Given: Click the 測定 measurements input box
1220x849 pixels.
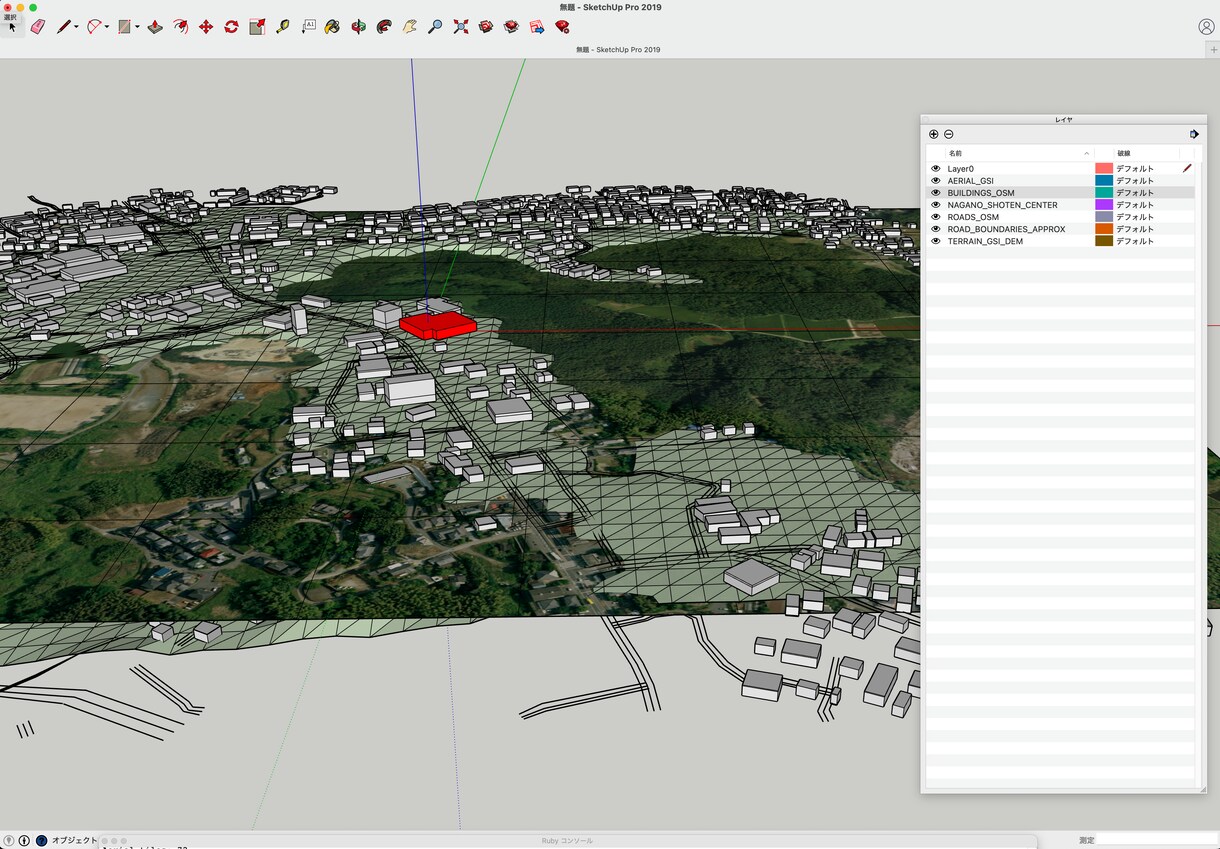Looking at the screenshot, I should 1157,840.
